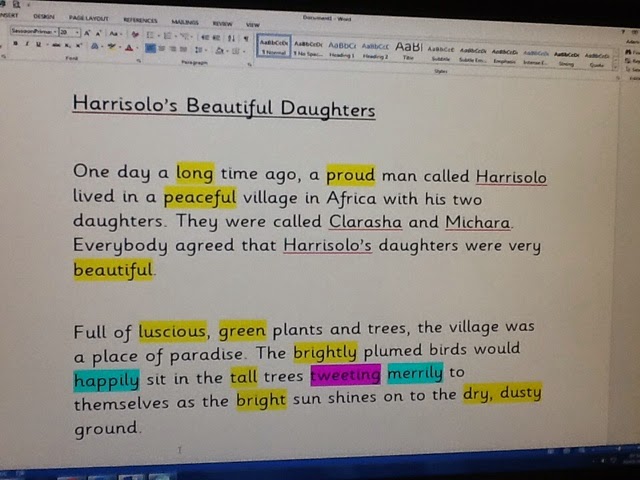640x480 pixels.
Task: Switch to the References tab
Action: (140, 20)
